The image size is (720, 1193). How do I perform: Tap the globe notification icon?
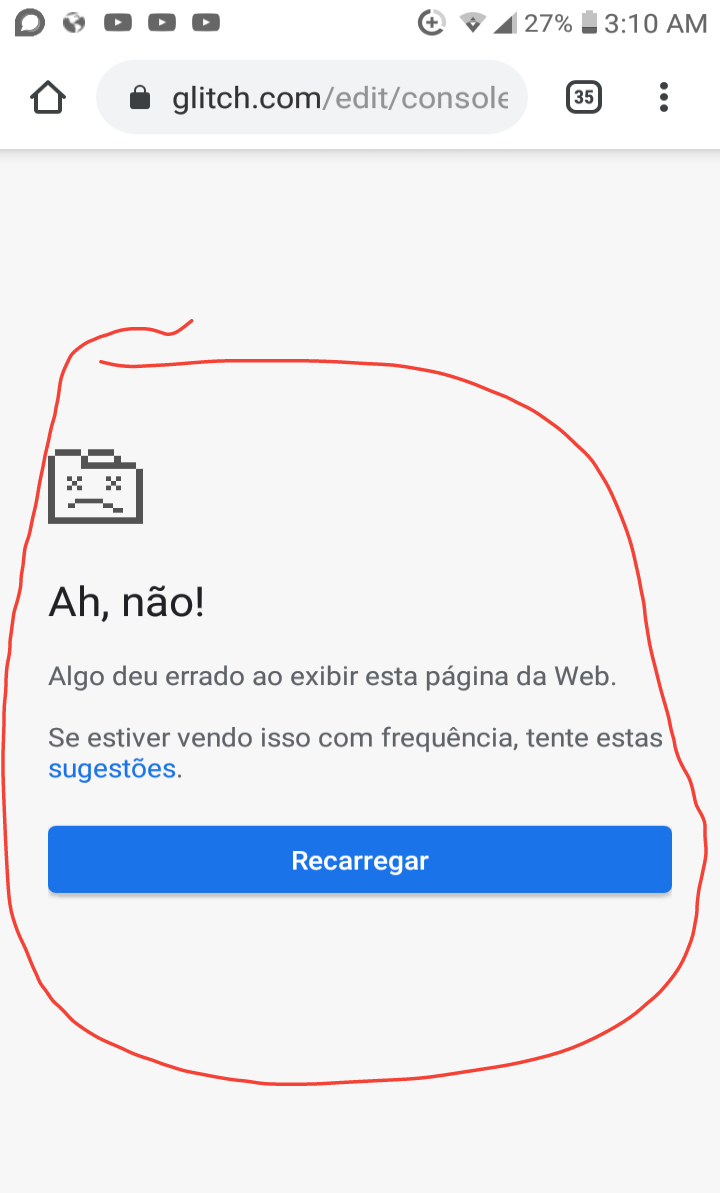coord(74,23)
